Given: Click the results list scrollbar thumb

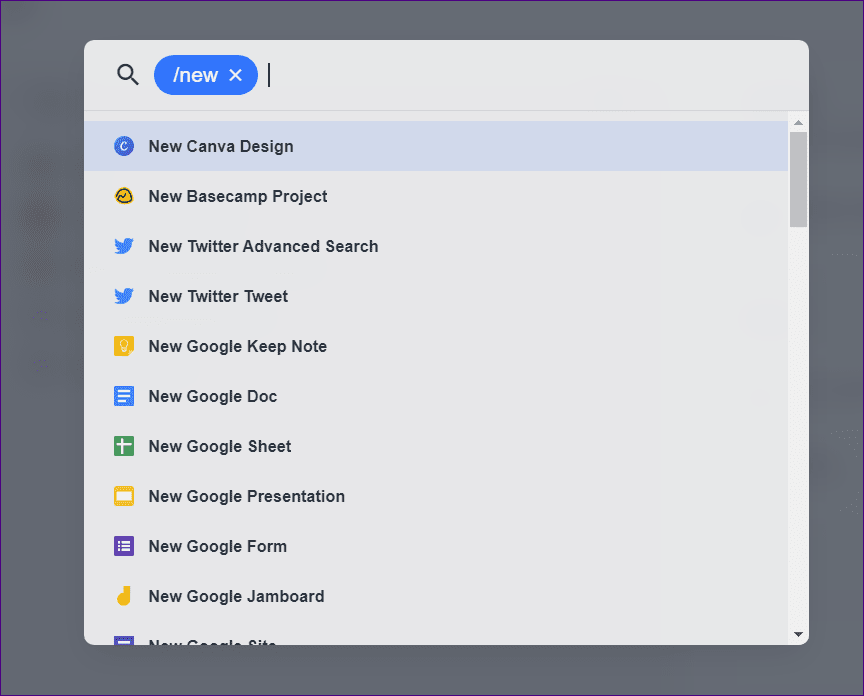Looking at the screenshot, I should click(x=798, y=180).
